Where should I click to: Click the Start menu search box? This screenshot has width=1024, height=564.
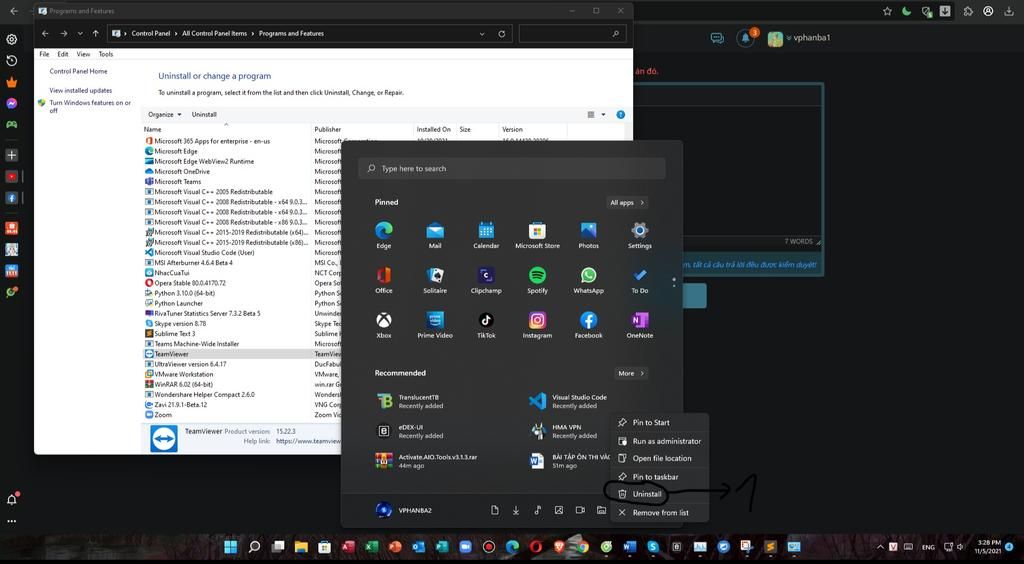click(511, 168)
